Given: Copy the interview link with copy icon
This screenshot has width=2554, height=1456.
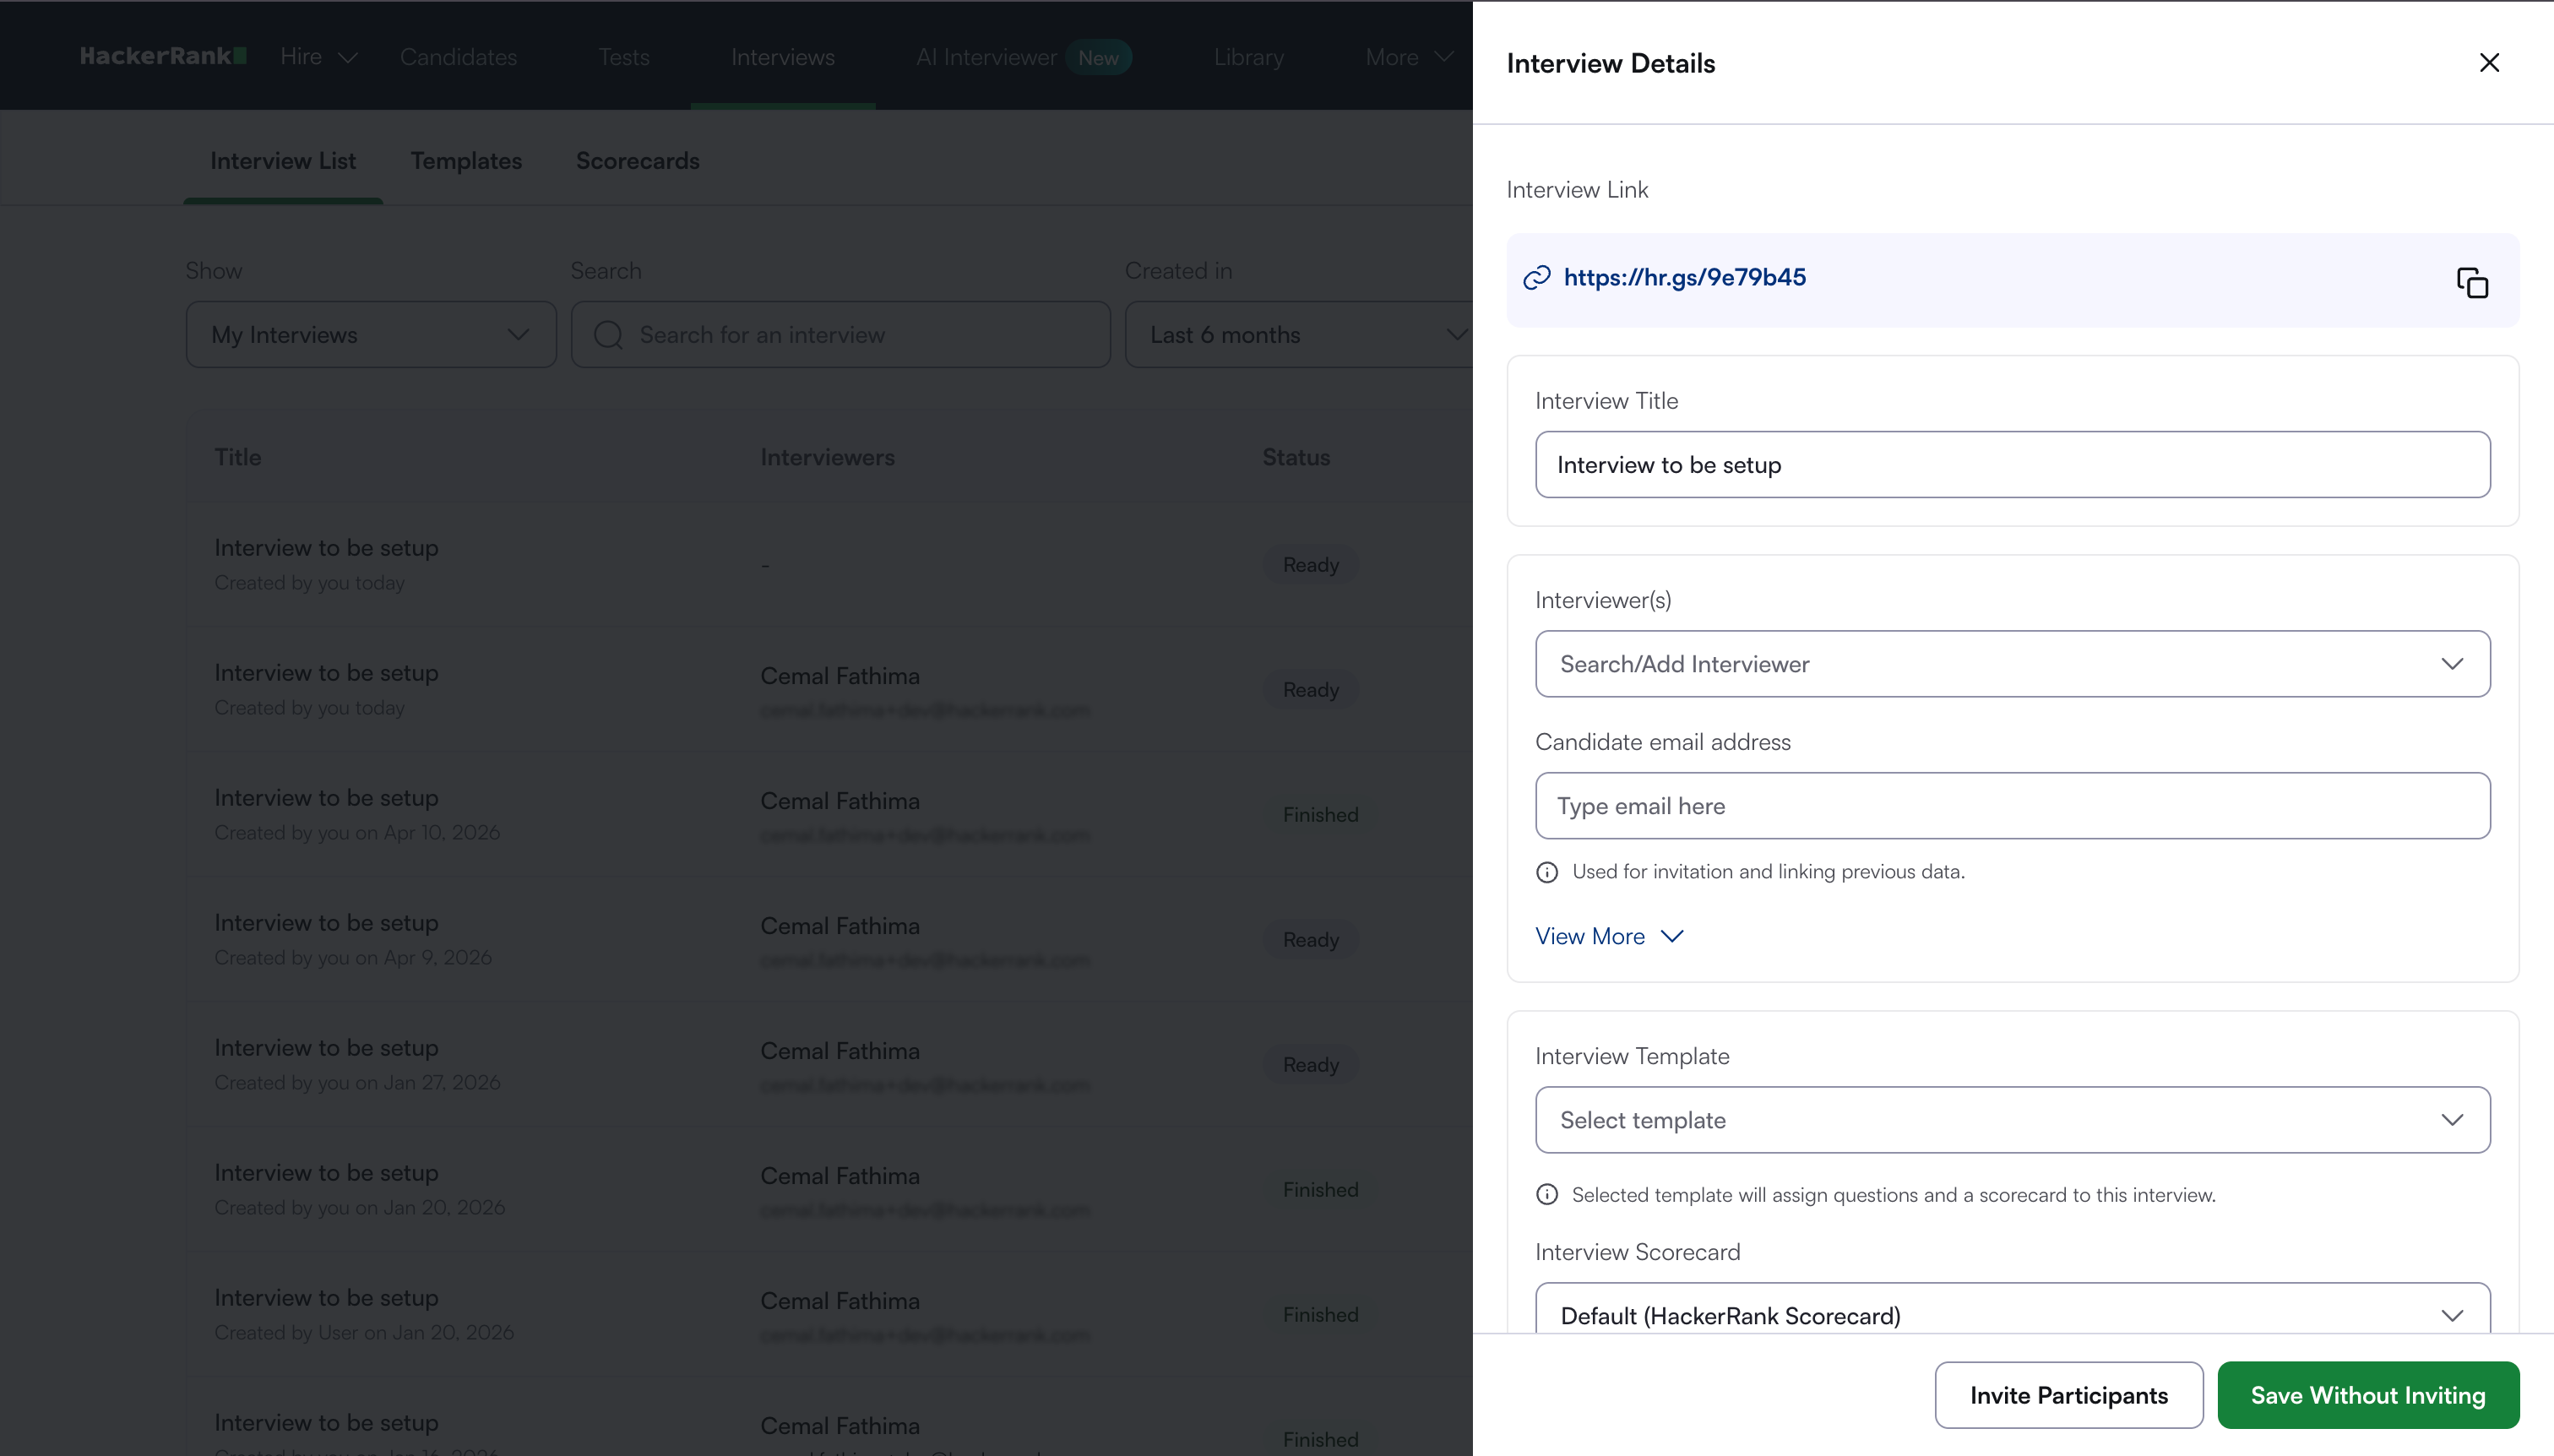Looking at the screenshot, I should pyautogui.click(x=2472, y=283).
